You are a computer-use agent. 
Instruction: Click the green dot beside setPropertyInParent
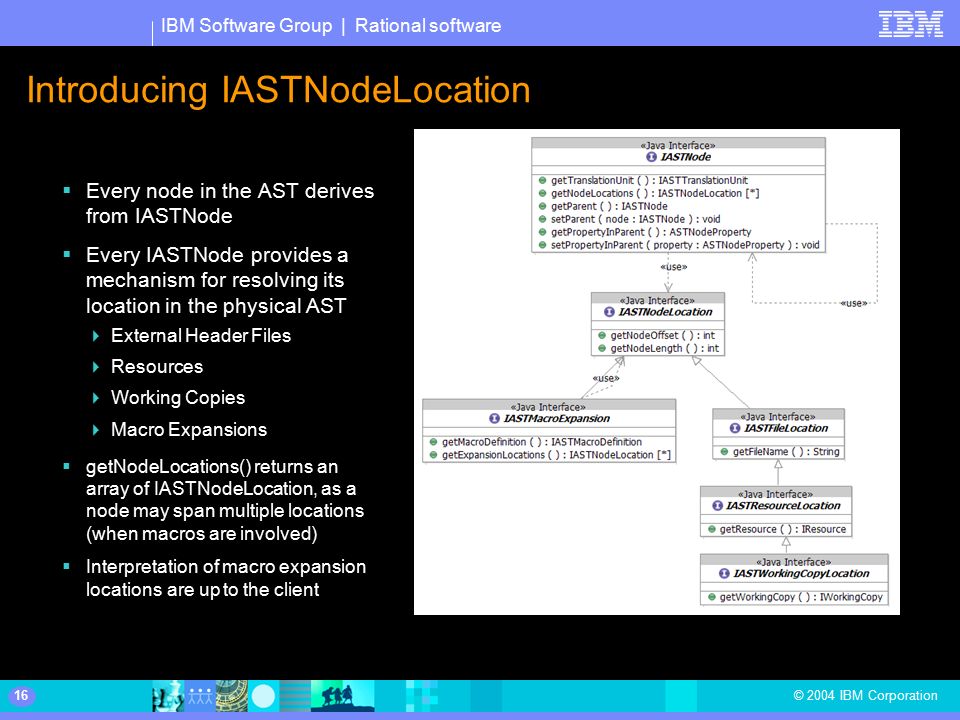[x=542, y=245]
